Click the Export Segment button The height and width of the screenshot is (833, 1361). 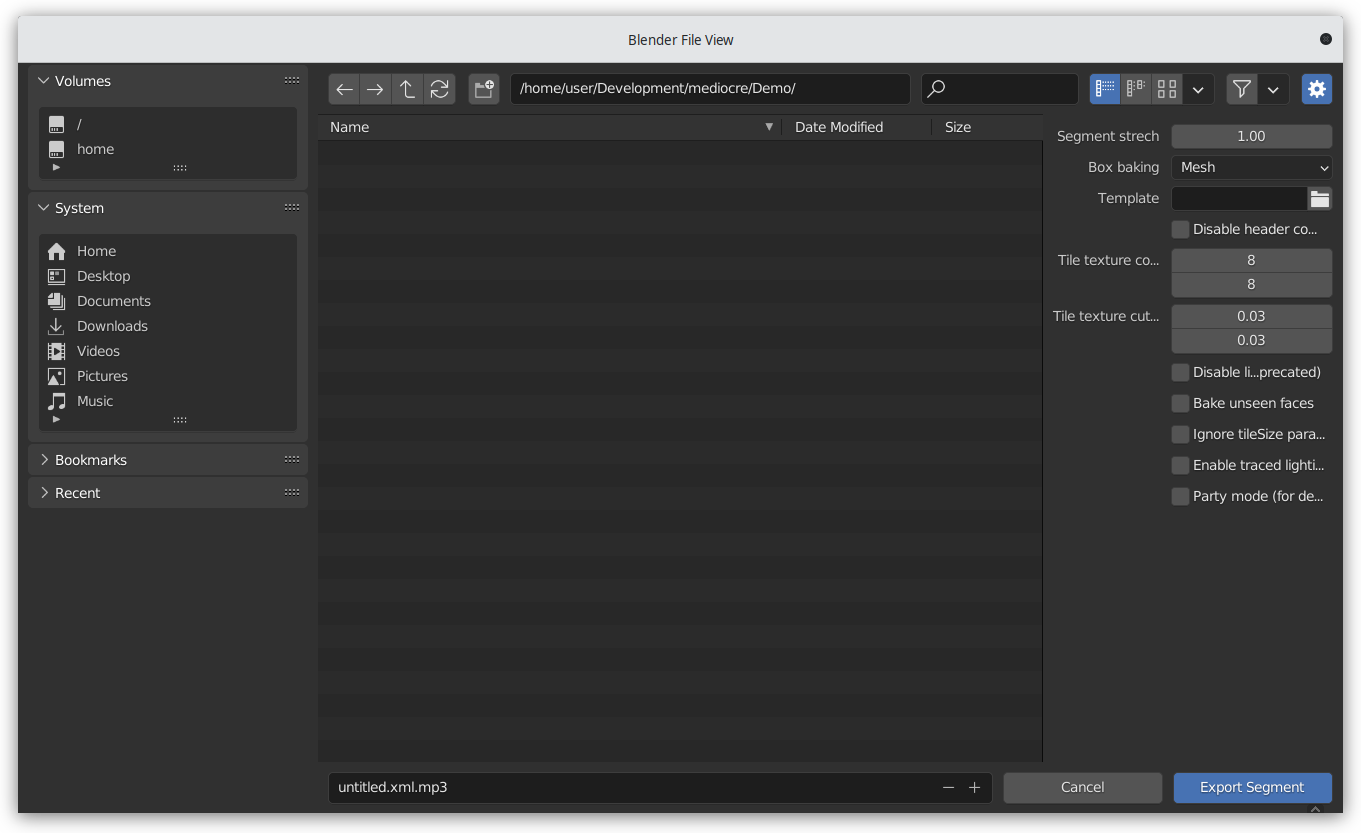[x=1252, y=787]
